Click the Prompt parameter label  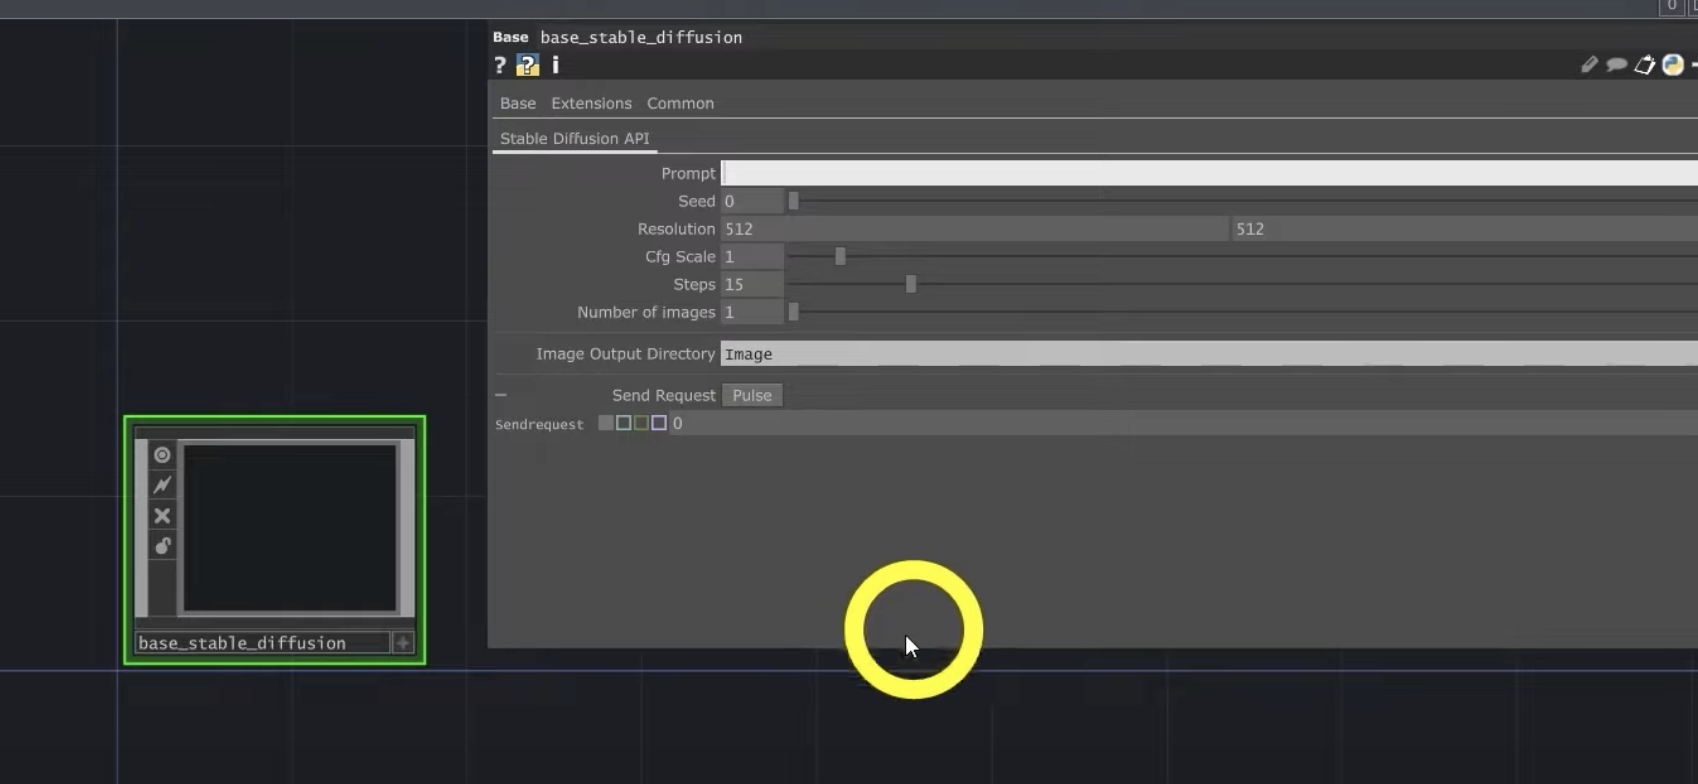point(688,173)
